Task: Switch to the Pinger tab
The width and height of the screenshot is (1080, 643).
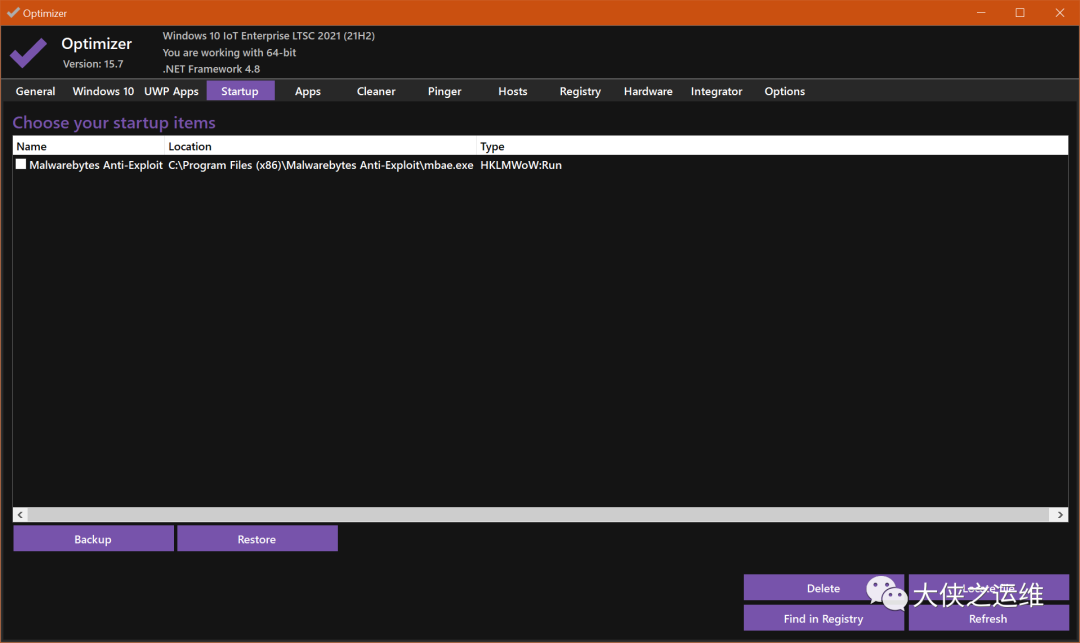Action: coord(444,91)
